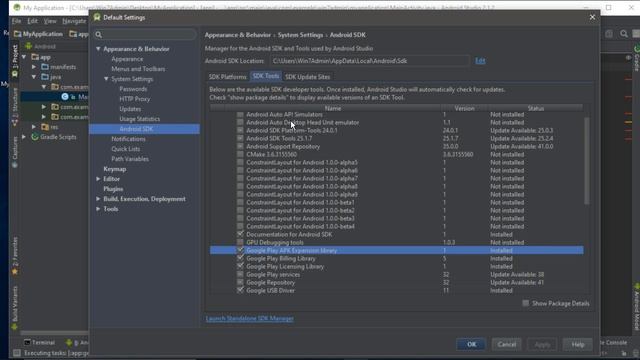The height and width of the screenshot is (360, 640).
Task: Sort table by the Name column header
Action: click(x=332, y=108)
